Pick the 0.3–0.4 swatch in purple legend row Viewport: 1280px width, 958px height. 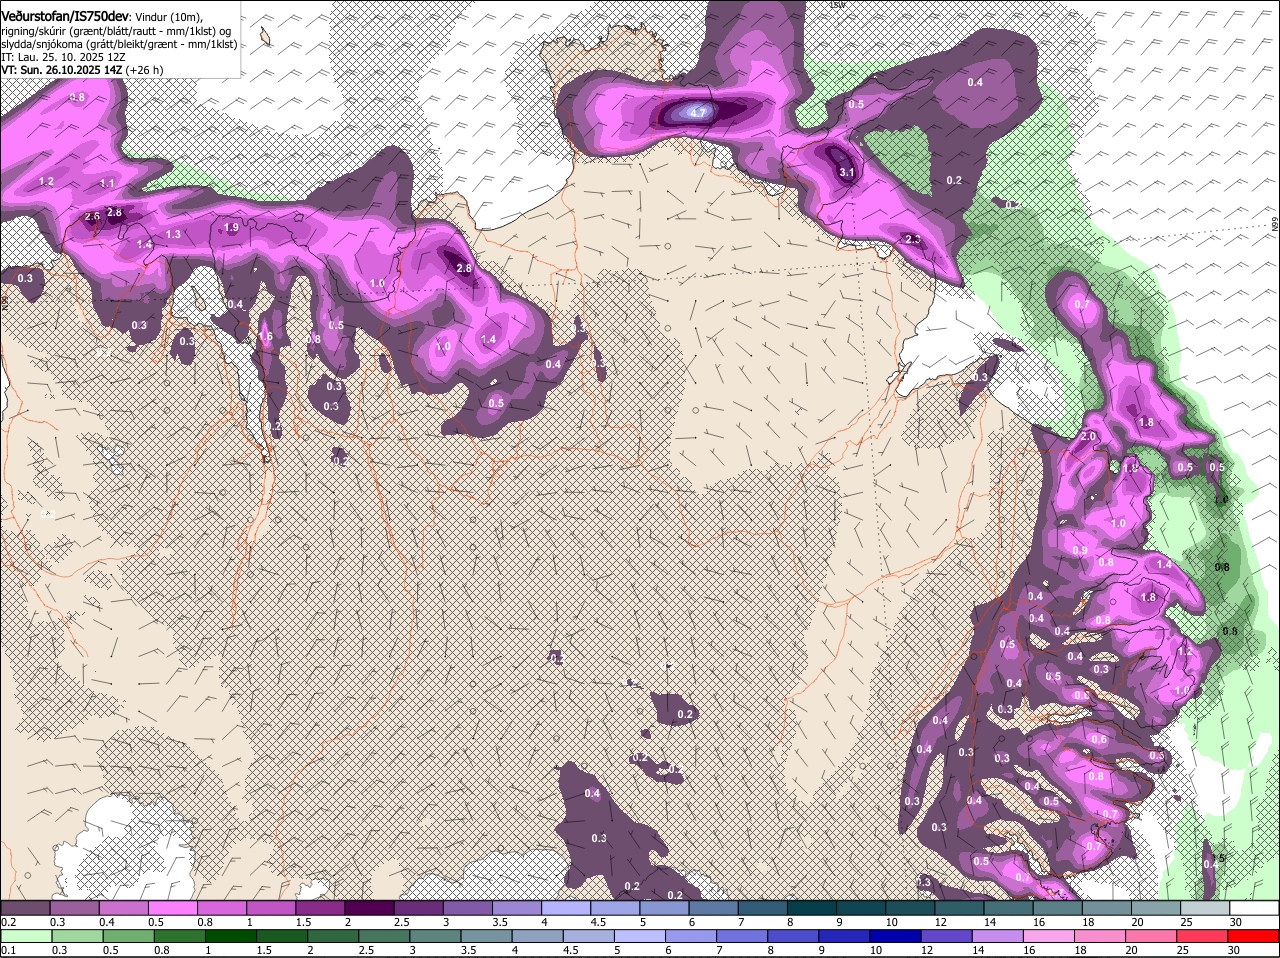(75, 907)
